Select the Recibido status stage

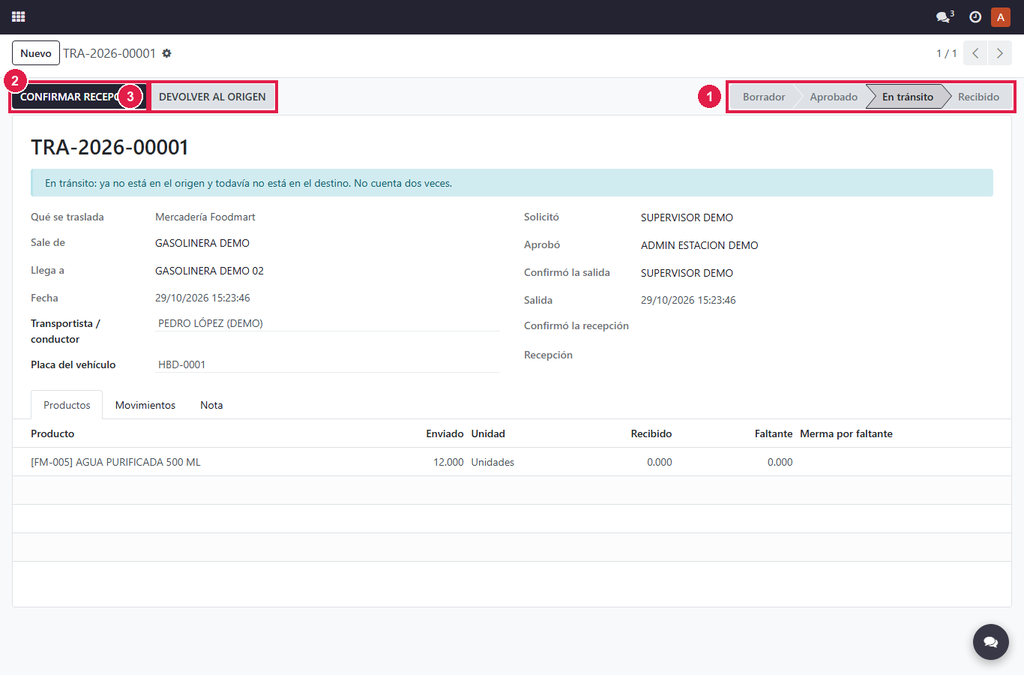[x=978, y=97]
